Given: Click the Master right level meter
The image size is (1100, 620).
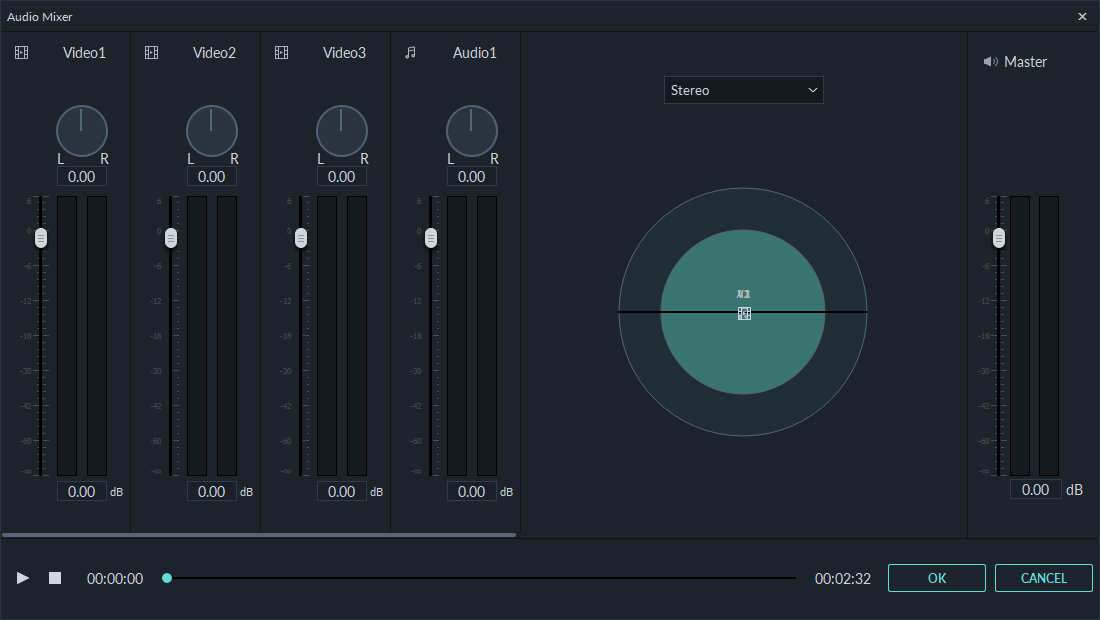Looking at the screenshot, I should click(x=1049, y=336).
